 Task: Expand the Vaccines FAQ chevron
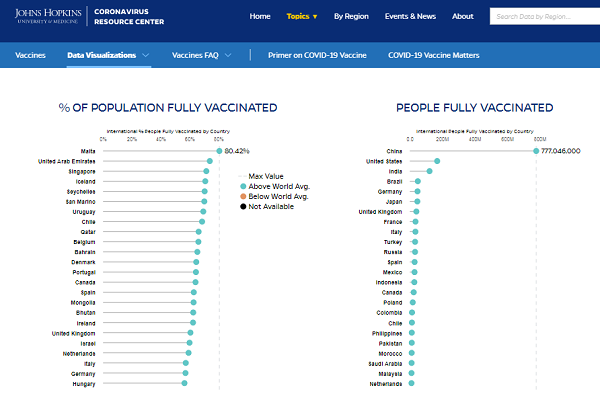(x=228, y=55)
